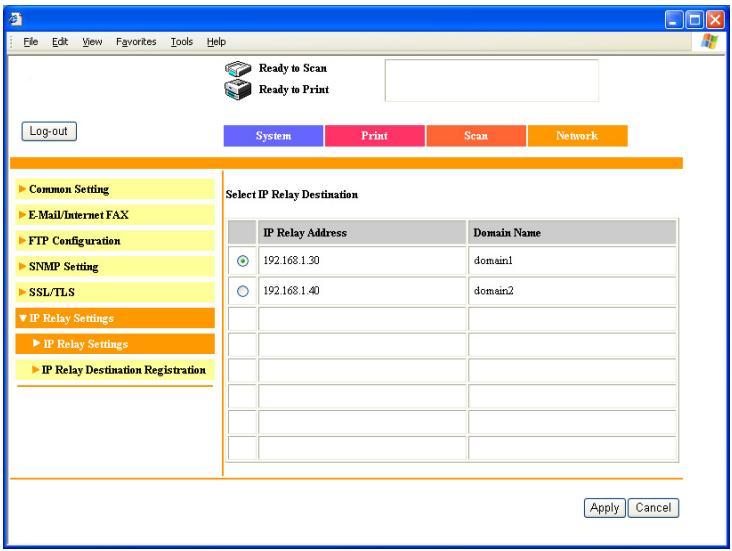Open the File menu

point(30,42)
